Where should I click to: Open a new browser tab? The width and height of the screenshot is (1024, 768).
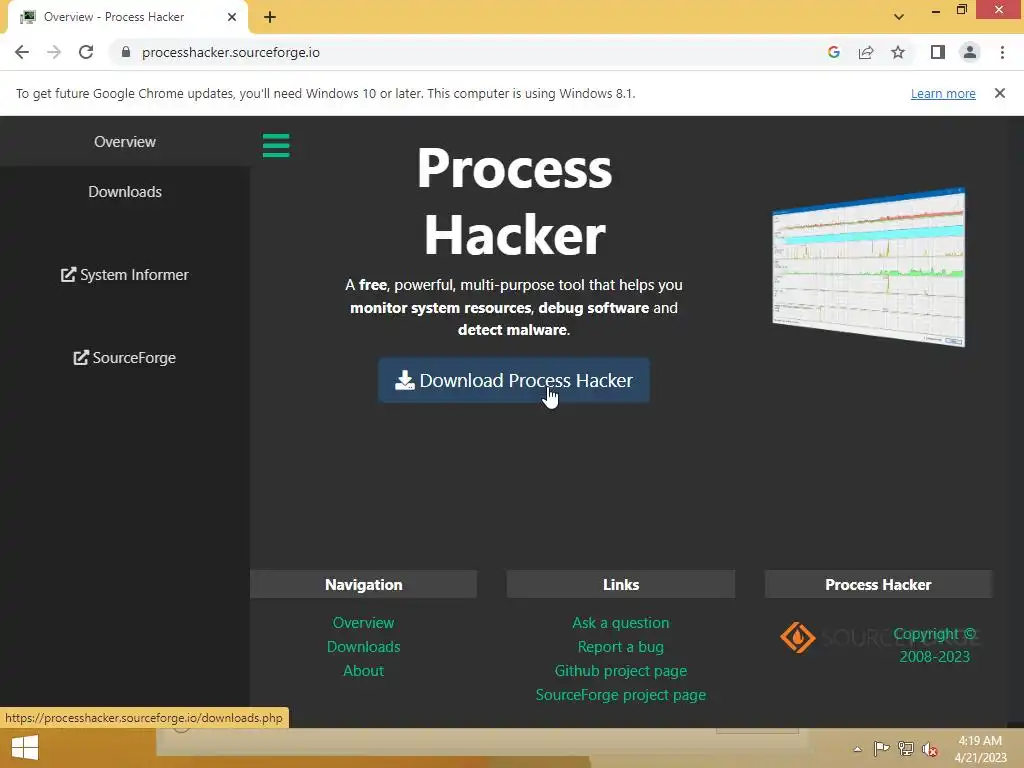(x=270, y=17)
